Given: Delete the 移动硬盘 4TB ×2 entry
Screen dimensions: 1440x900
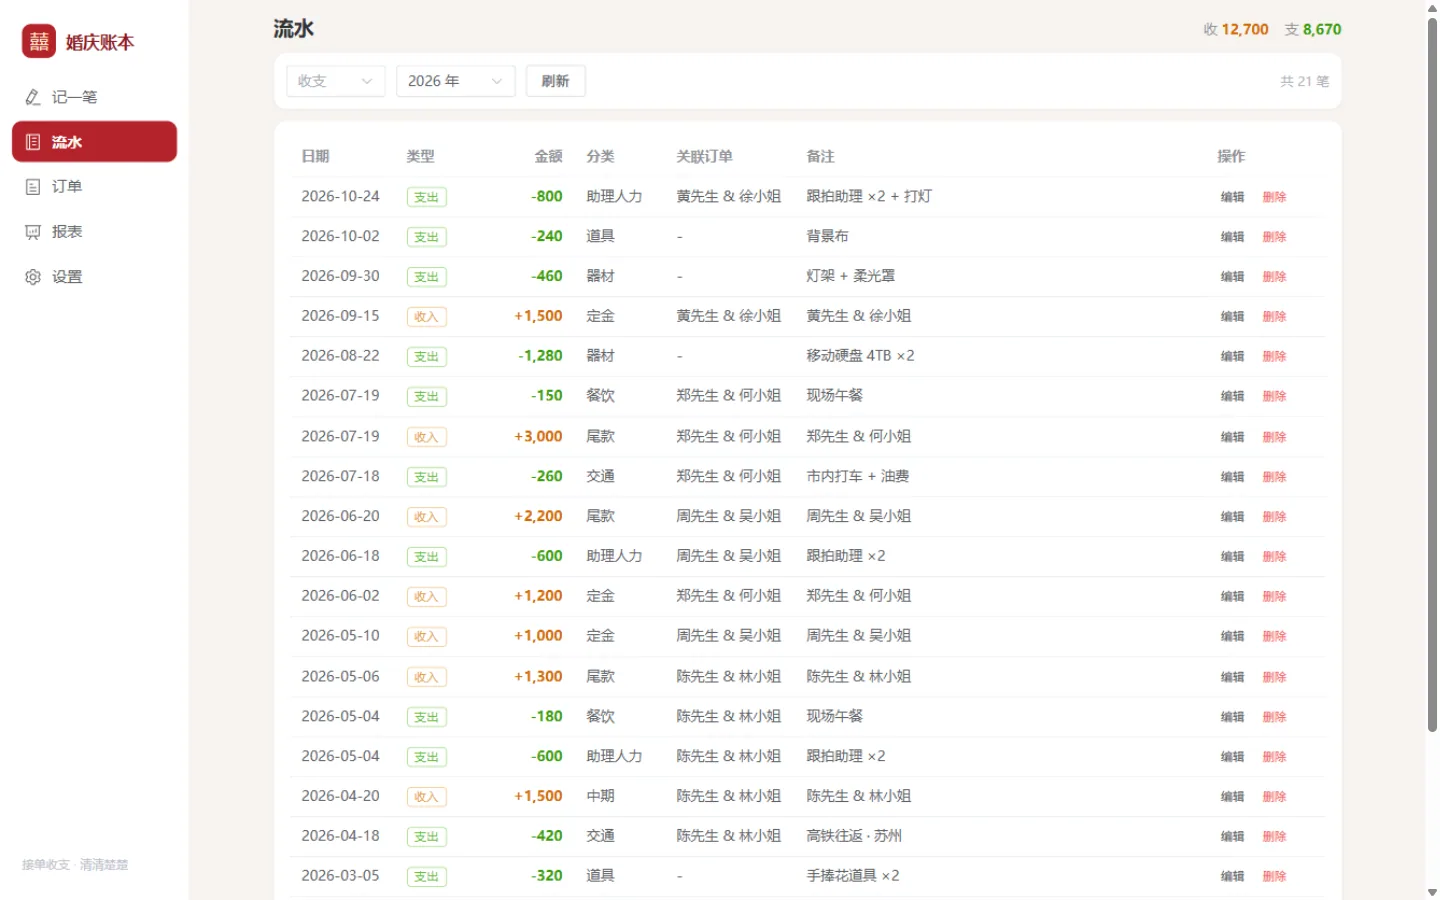Looking at the screenshot, I should (x=1274, y=357).
